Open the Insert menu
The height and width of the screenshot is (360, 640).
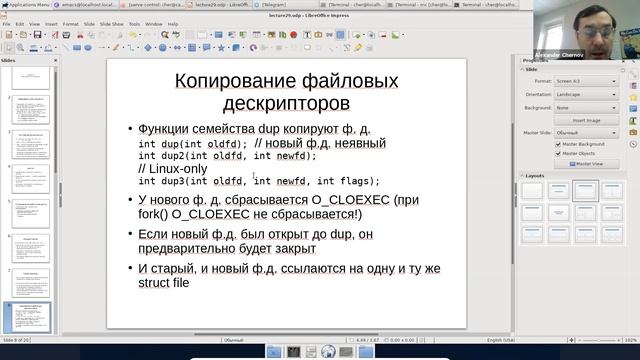pos(51,24)
